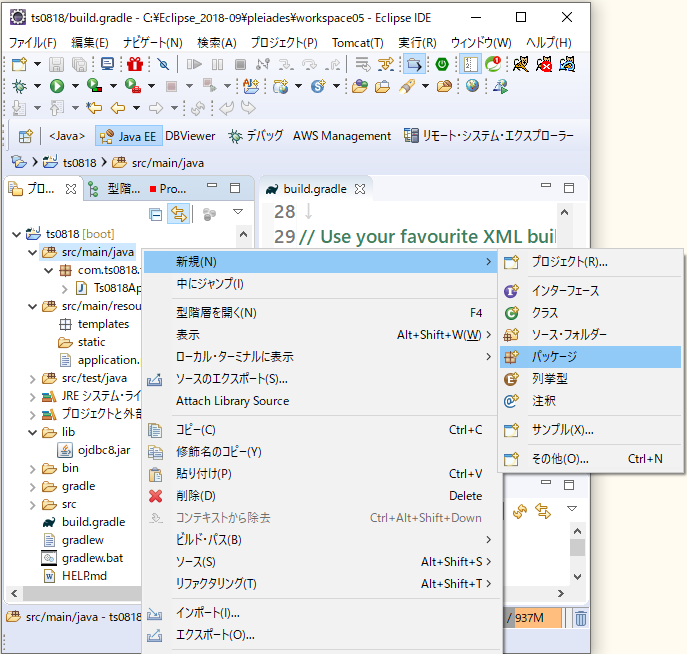Close the project explorer tab
This screenshot has width=687, height=654.
click(x=71, y=189)
